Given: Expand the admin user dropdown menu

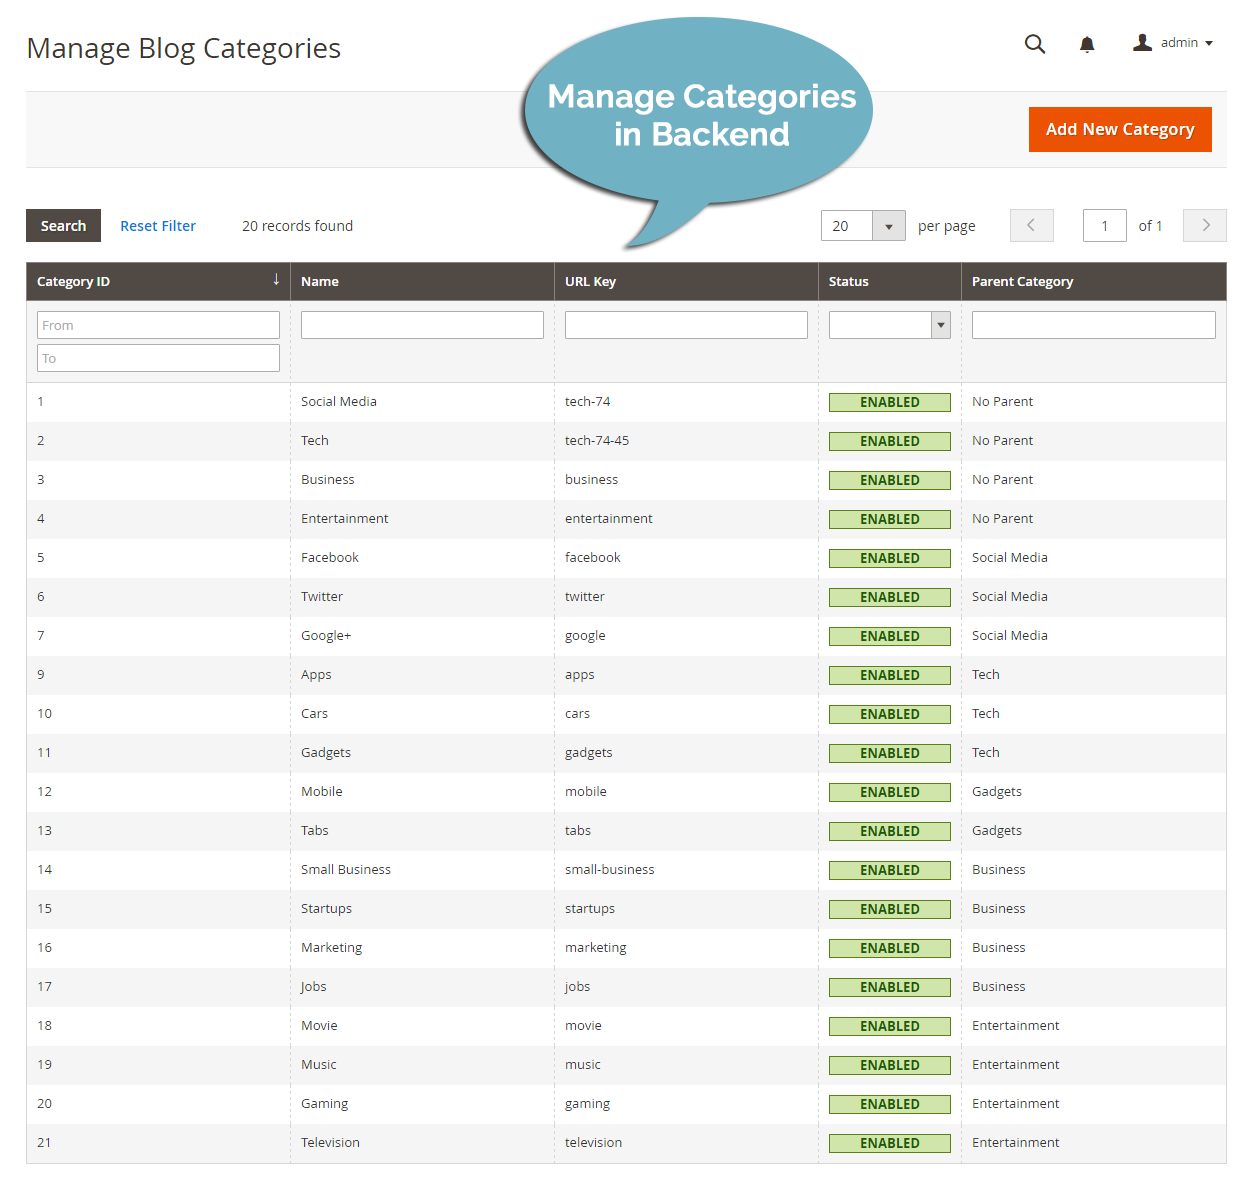Looking at the screenshot, I should 1208,42.
